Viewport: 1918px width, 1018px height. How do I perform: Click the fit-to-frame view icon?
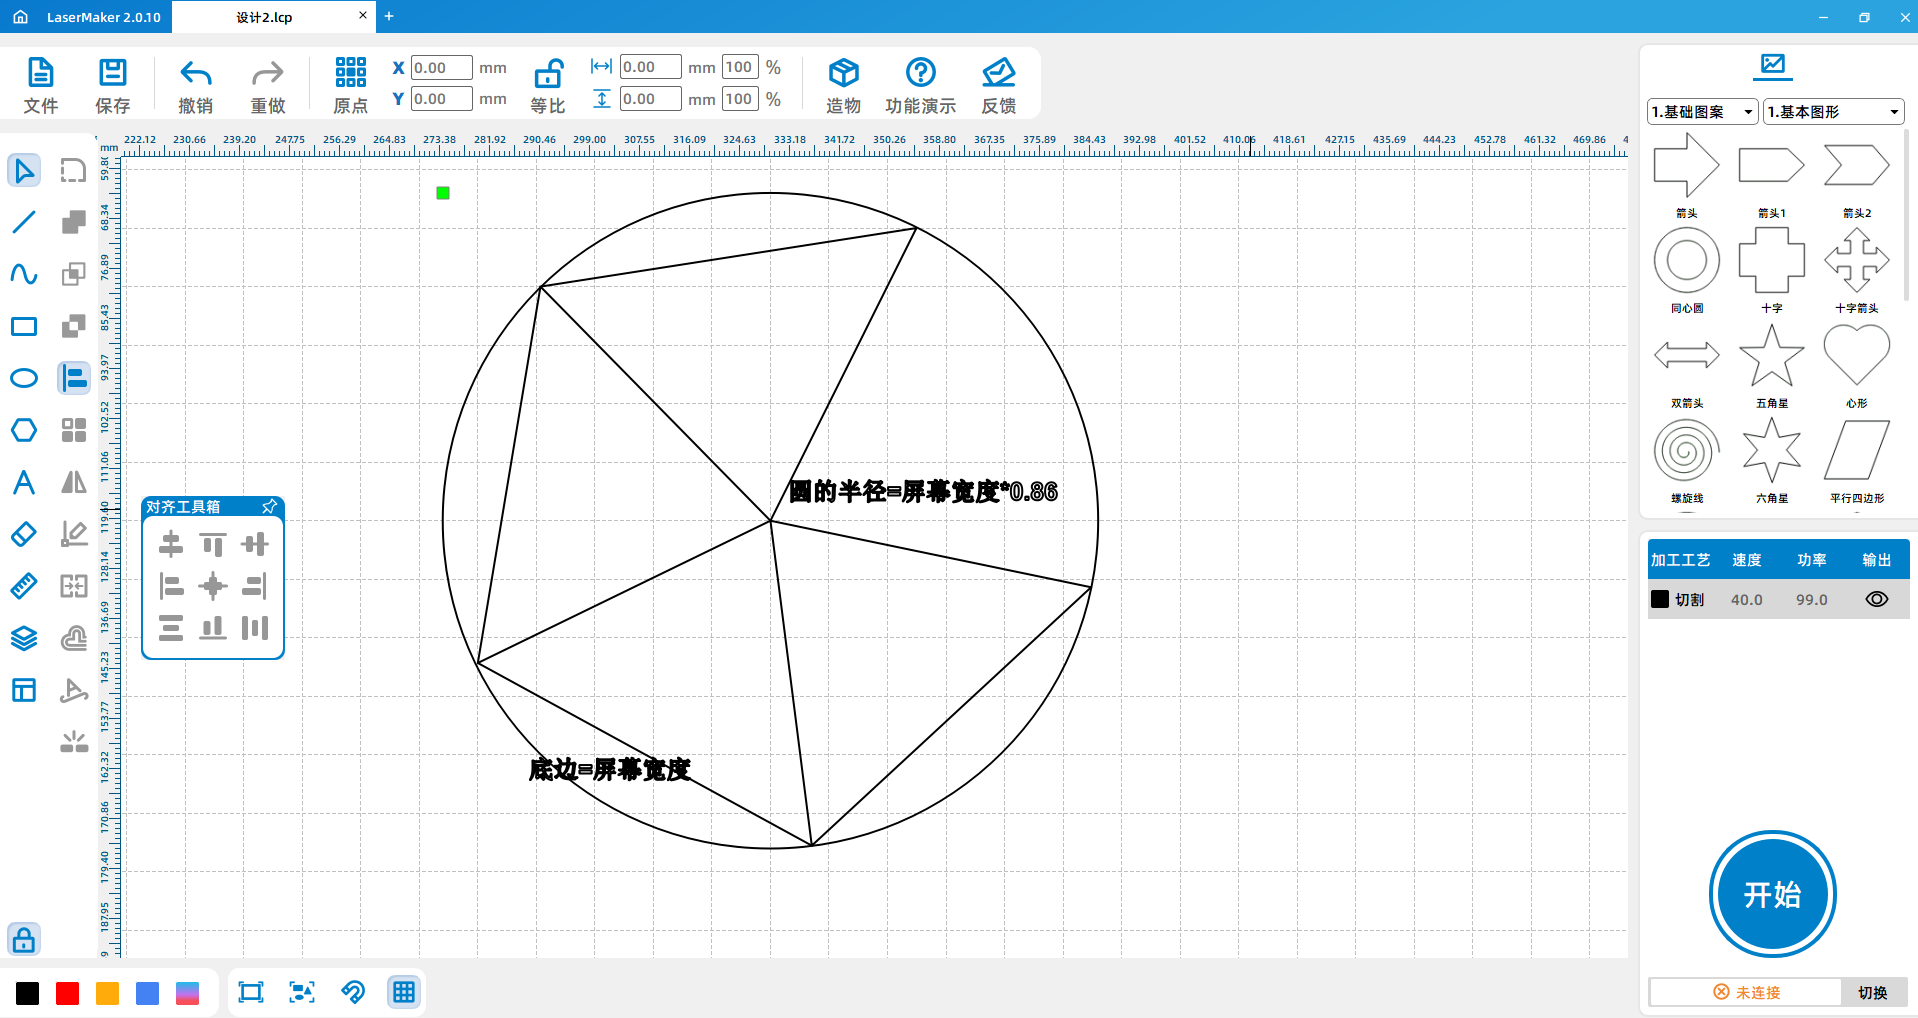[251, 992]
